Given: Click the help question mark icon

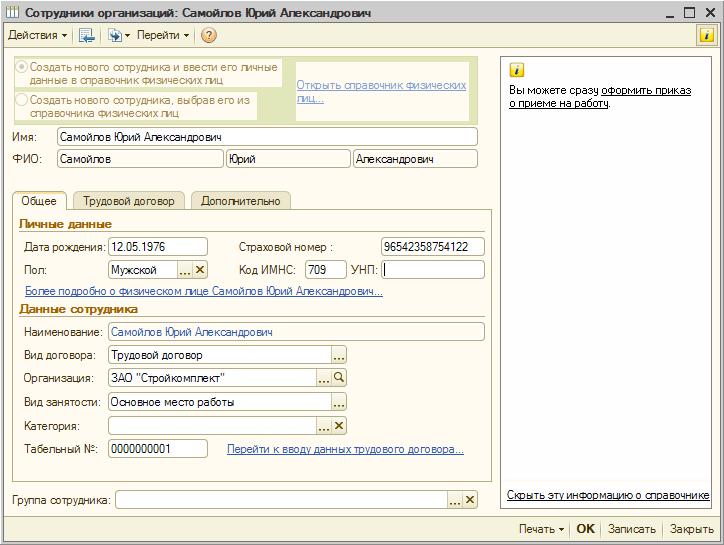Looking at the screenshot, I should [x=209, y=35].
